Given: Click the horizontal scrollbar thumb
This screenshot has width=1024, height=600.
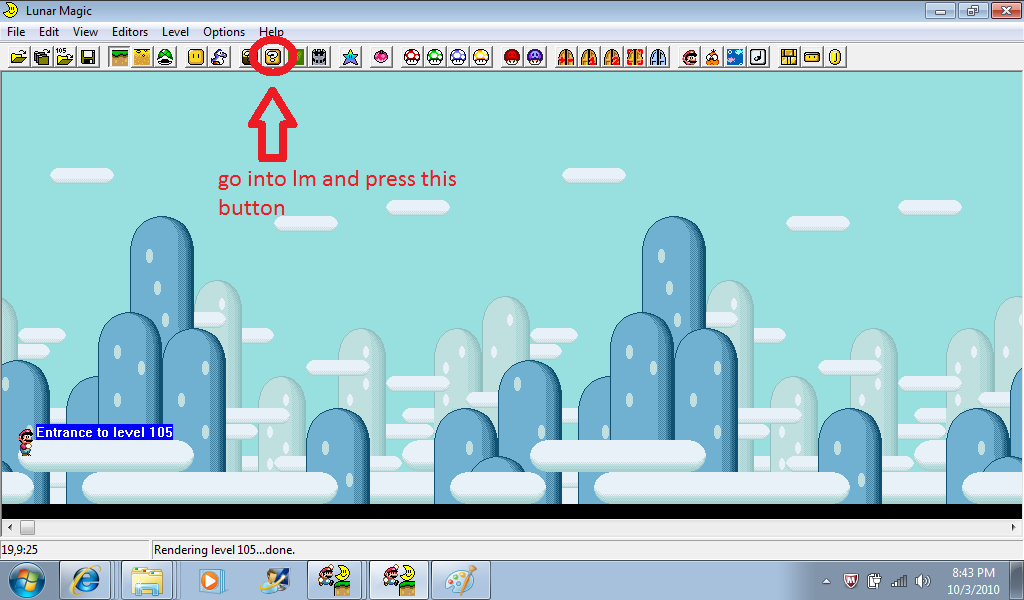Looking at the screenshot, I should [x=27, y=527].
